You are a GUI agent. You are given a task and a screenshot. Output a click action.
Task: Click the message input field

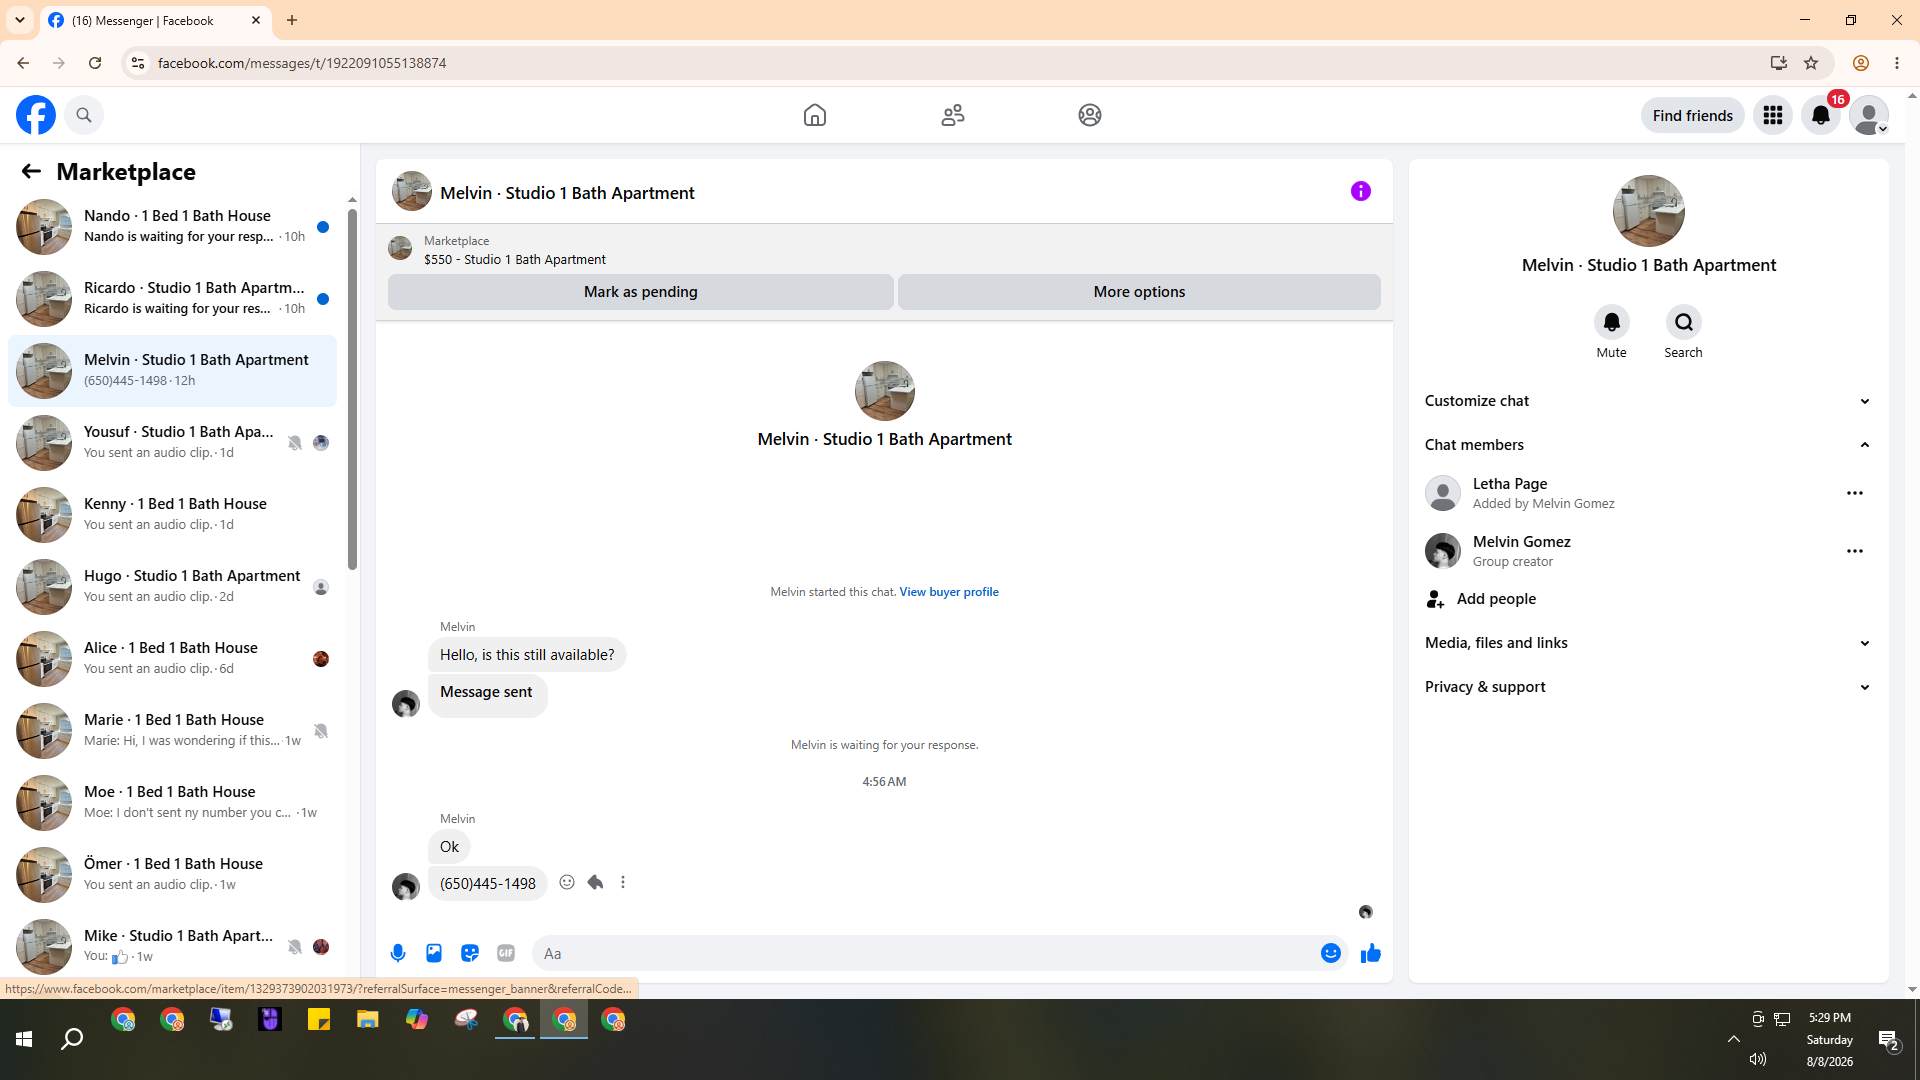tap(925, 953)
